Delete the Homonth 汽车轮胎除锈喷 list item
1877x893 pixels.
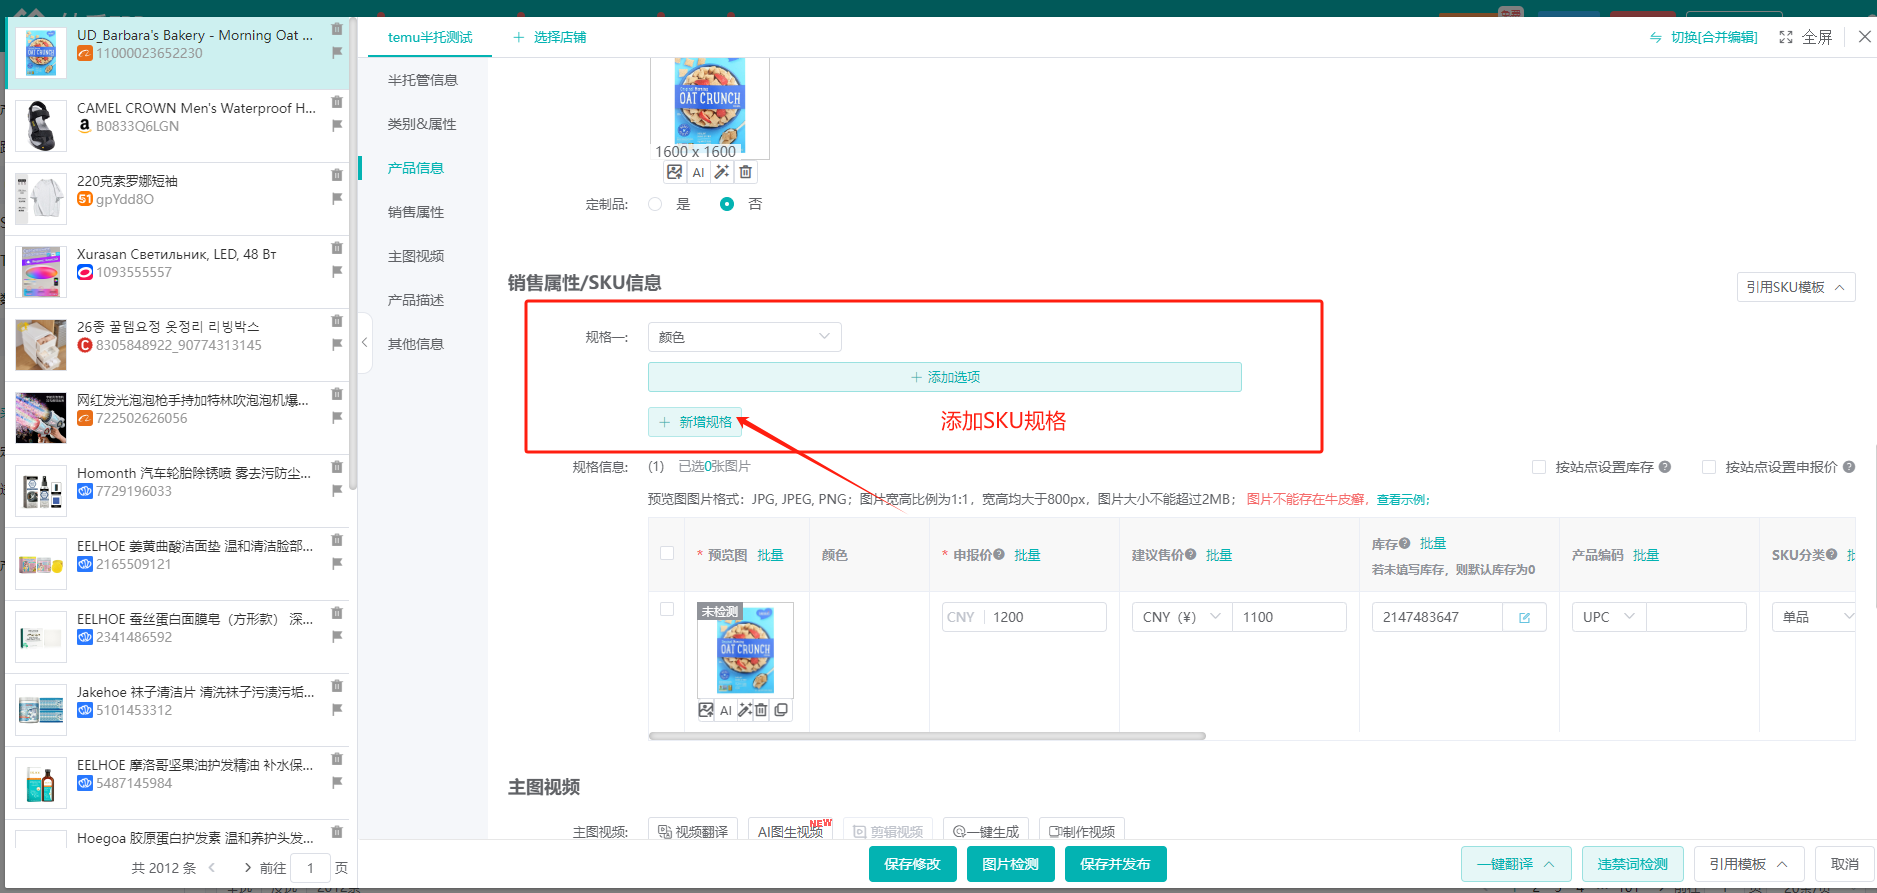point(337,467)
